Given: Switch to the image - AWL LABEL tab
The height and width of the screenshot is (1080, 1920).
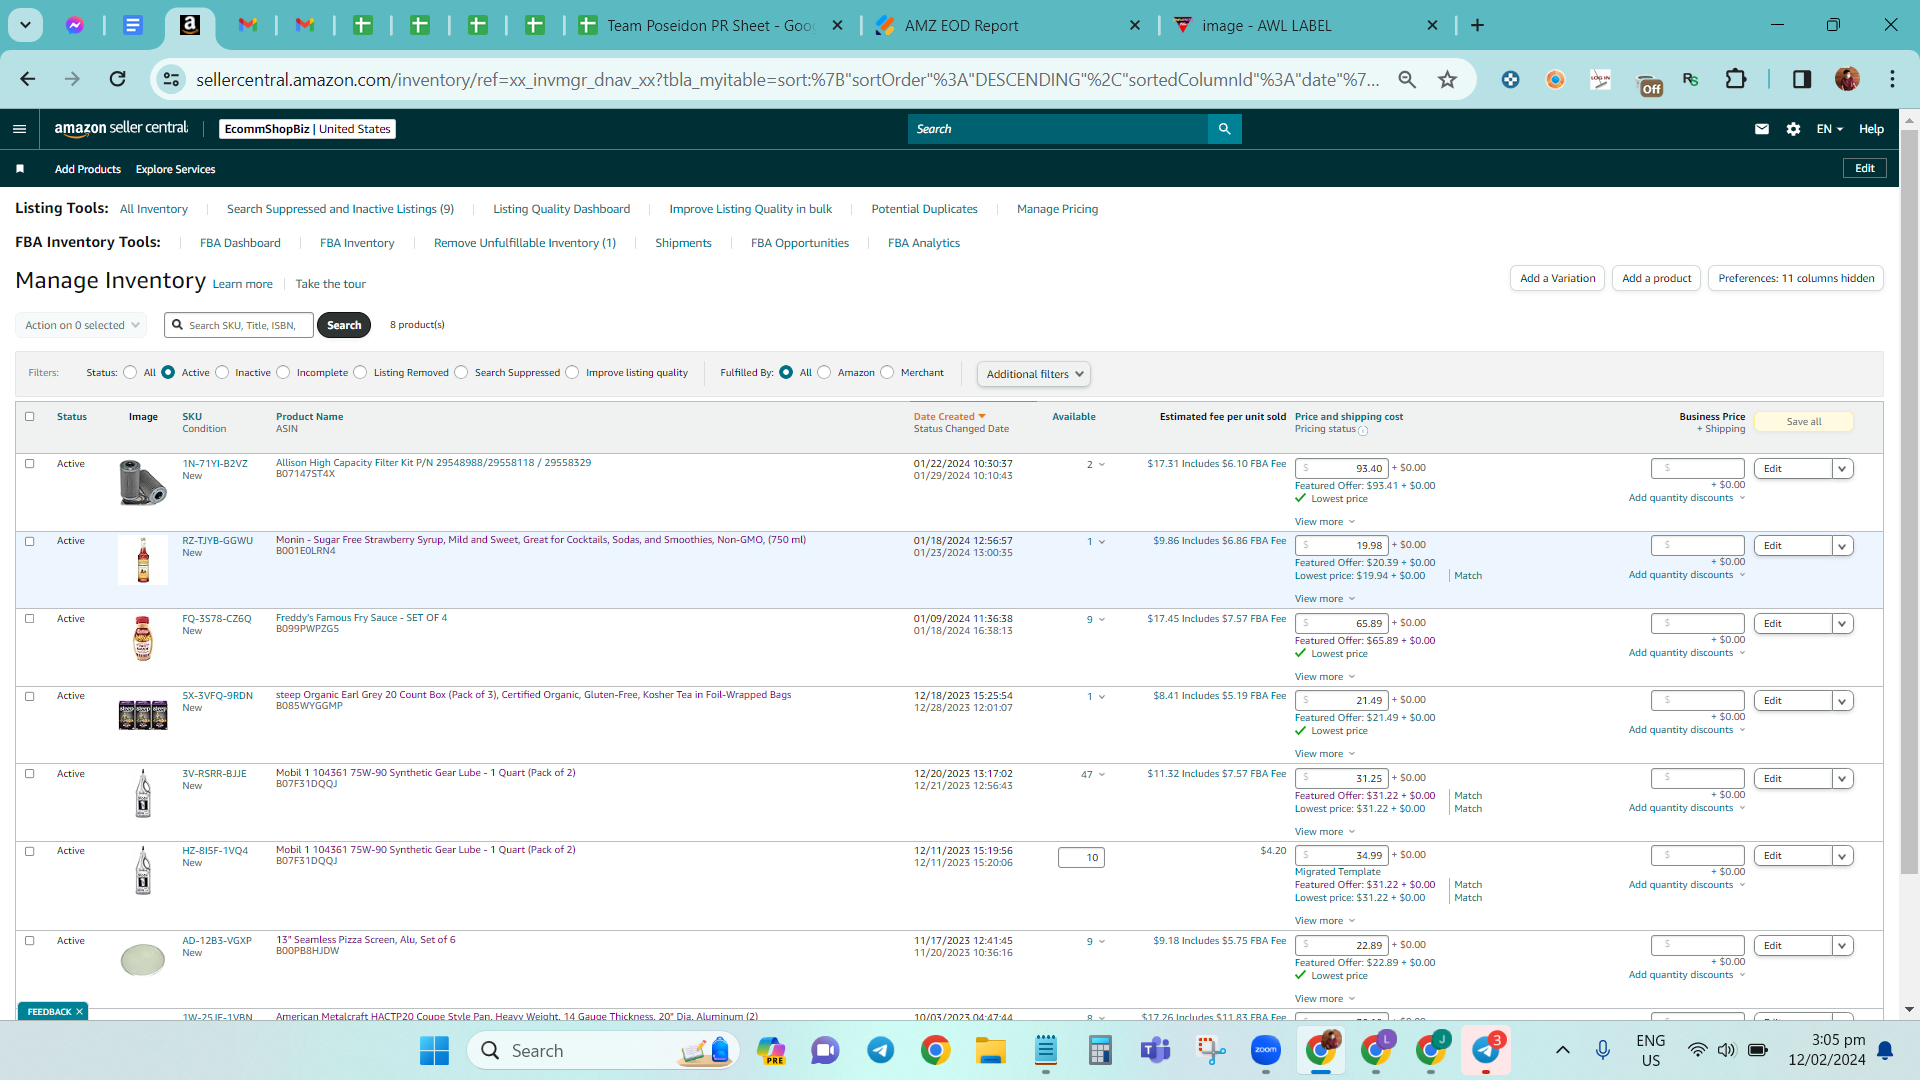Looking at the screenshot, I should [x=1305, y=25].
